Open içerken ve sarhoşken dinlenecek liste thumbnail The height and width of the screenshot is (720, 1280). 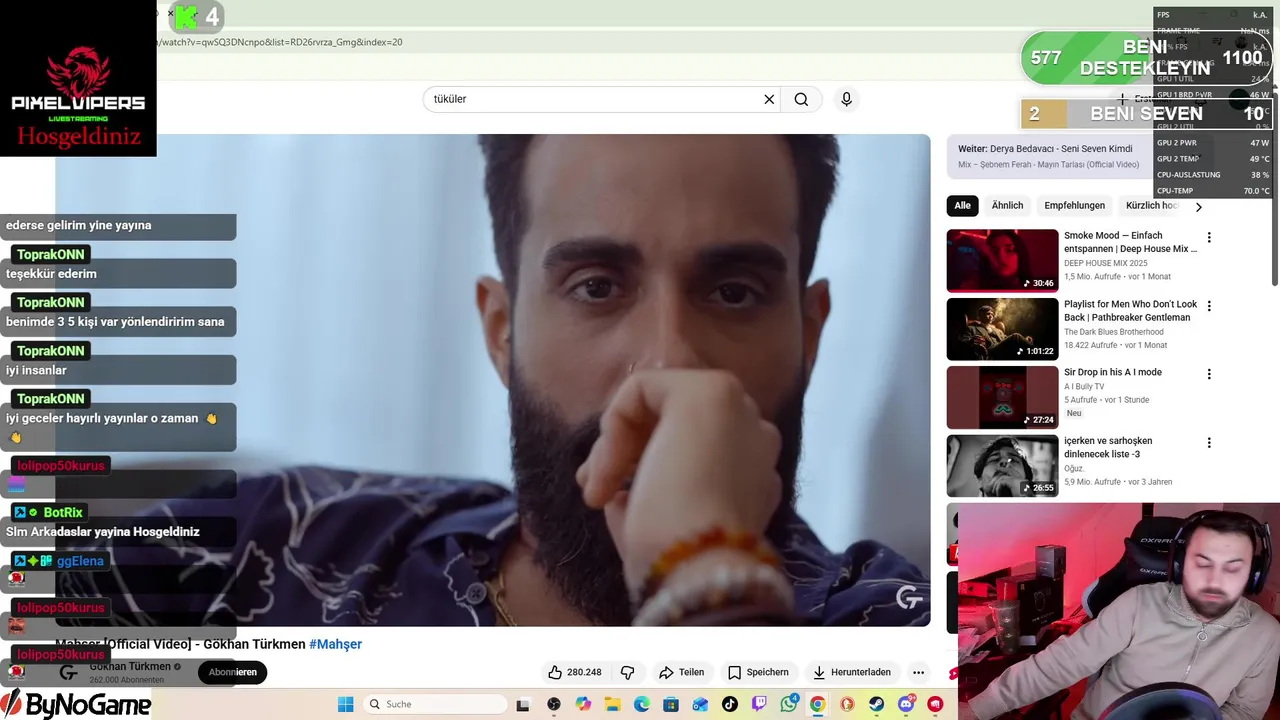1002,465
